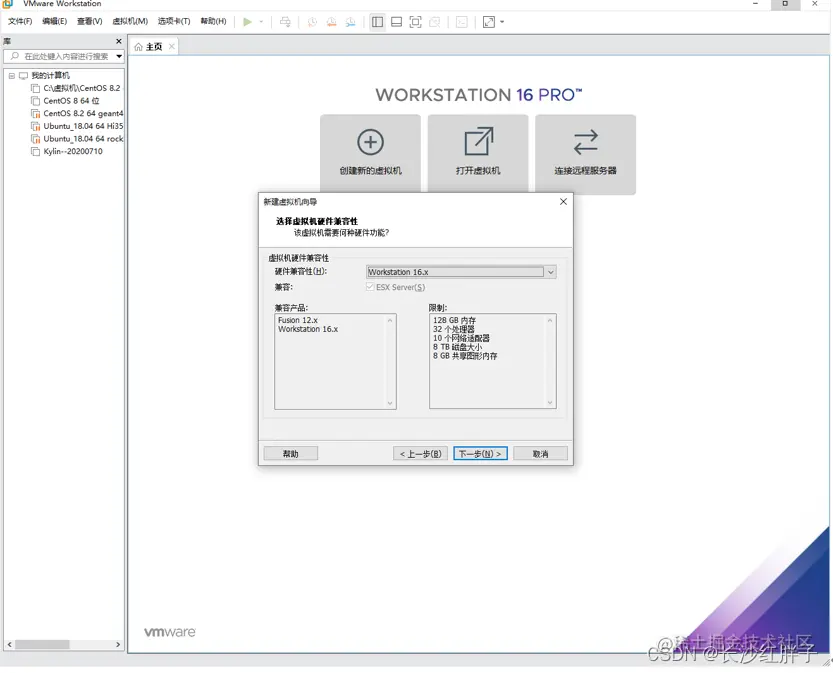The width and height of the screenshot is (833, 673).
Task: Click library horizontal scrollbar right arrow
Action: point(118,644)
